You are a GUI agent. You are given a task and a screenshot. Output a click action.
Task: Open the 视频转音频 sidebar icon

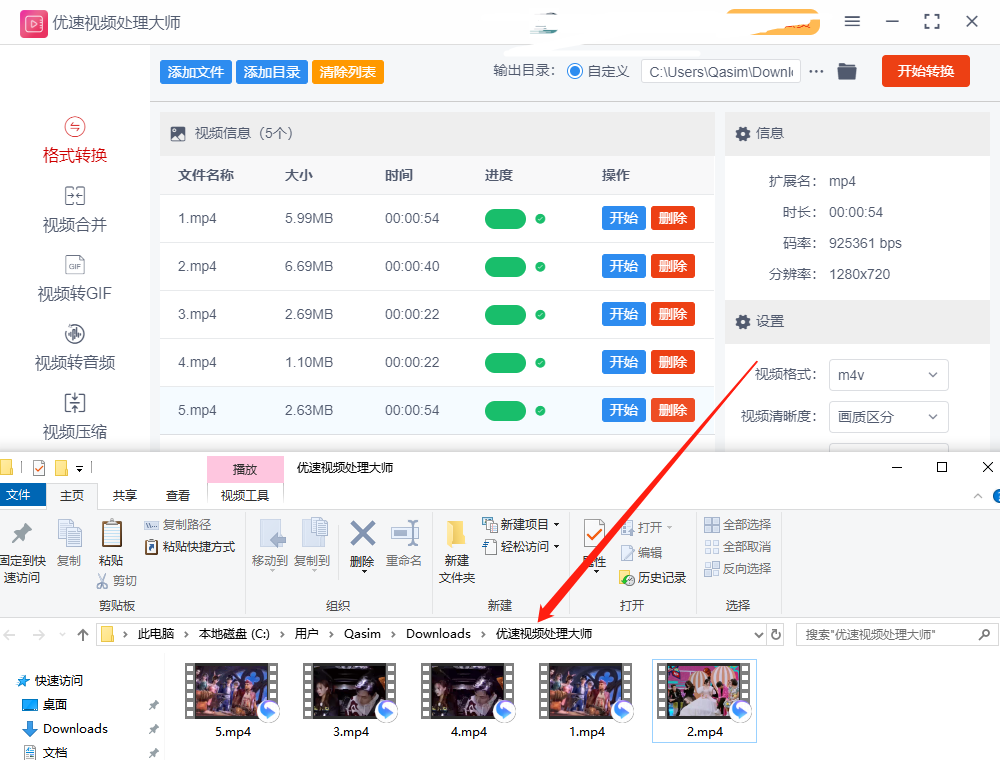pyautogui.click(x=75, y=333)
